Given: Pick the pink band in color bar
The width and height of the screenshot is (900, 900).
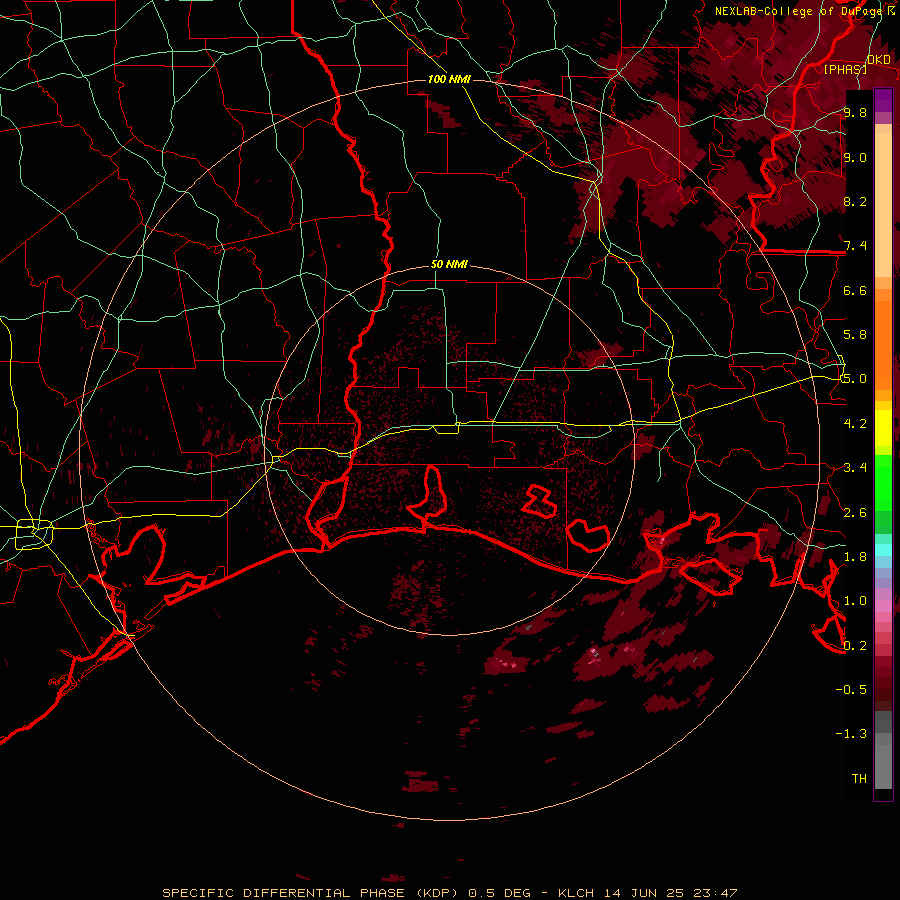Looking at the screenshot, I should coord(883,606).
